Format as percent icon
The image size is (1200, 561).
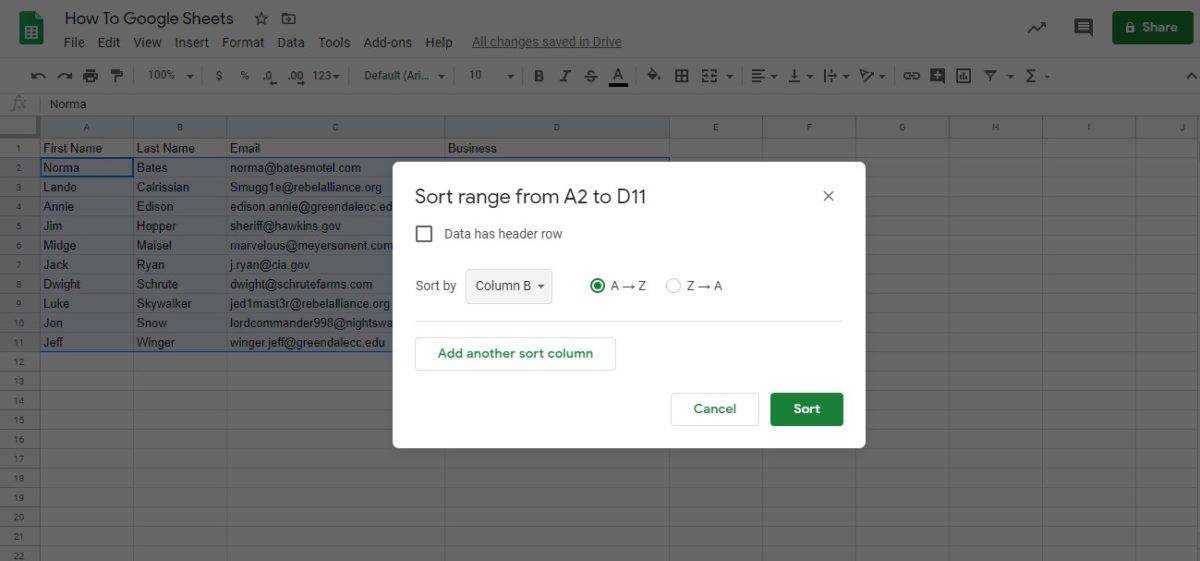coord(245,76)
